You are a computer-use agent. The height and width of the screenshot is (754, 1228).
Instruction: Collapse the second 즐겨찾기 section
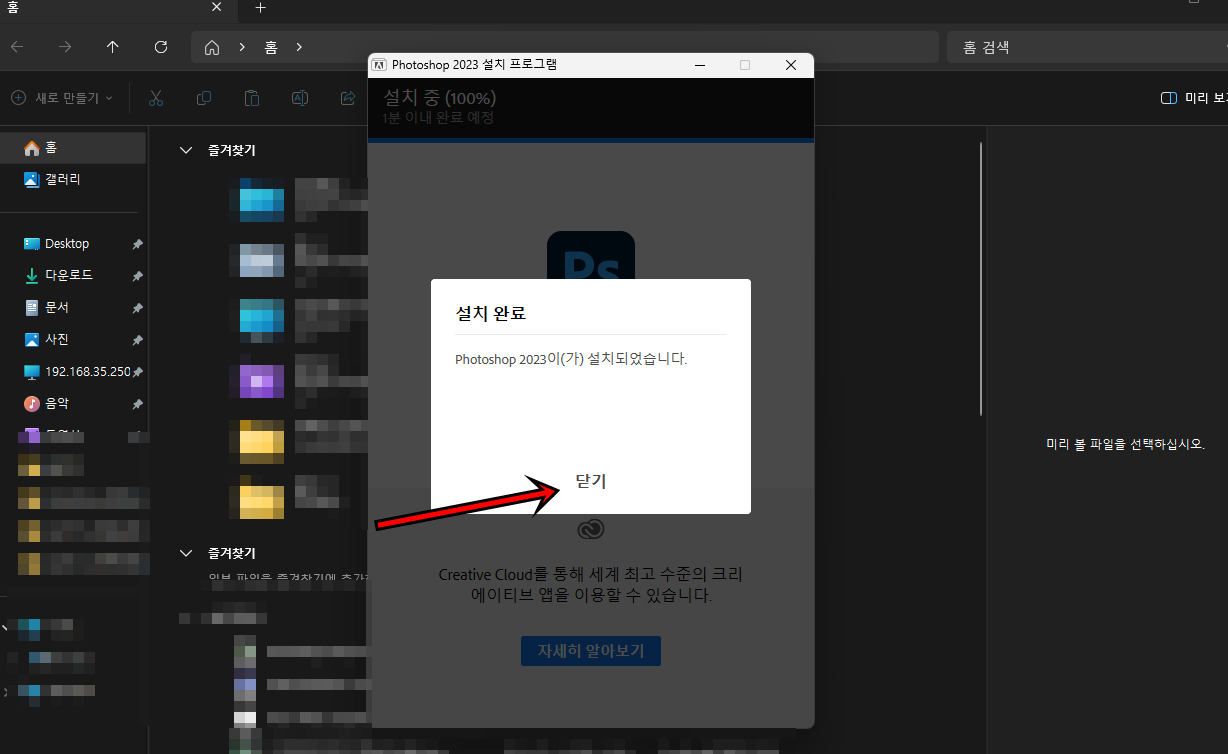coord(186,552)
